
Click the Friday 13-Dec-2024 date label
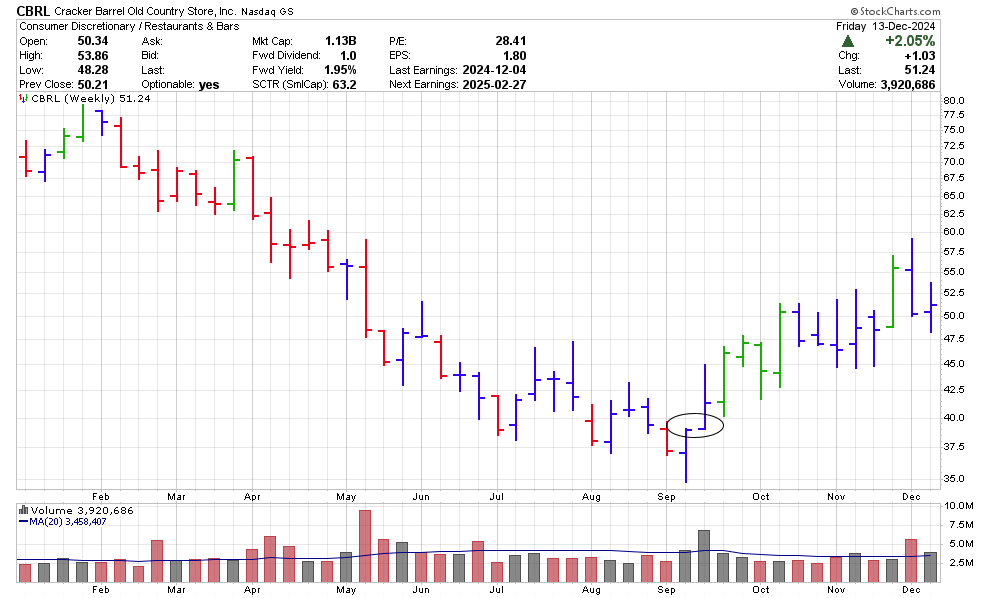pos(885,27)
